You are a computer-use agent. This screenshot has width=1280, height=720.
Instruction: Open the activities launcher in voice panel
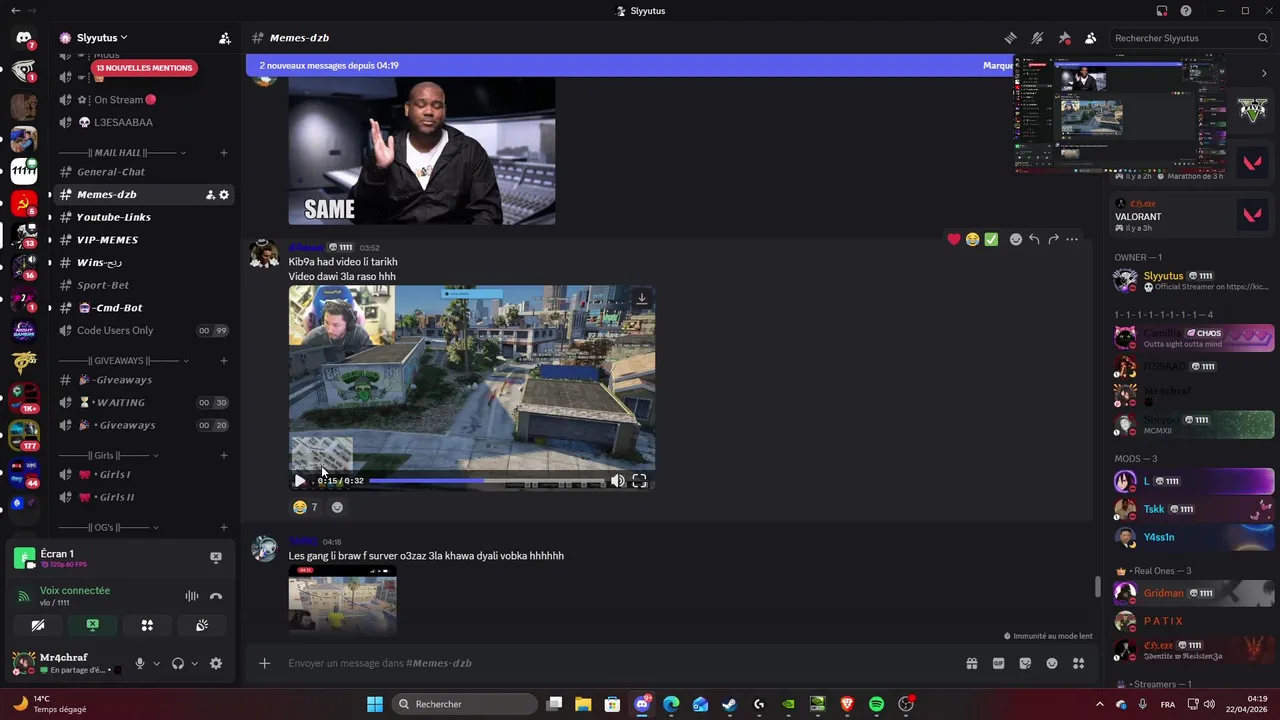[147, 626]
